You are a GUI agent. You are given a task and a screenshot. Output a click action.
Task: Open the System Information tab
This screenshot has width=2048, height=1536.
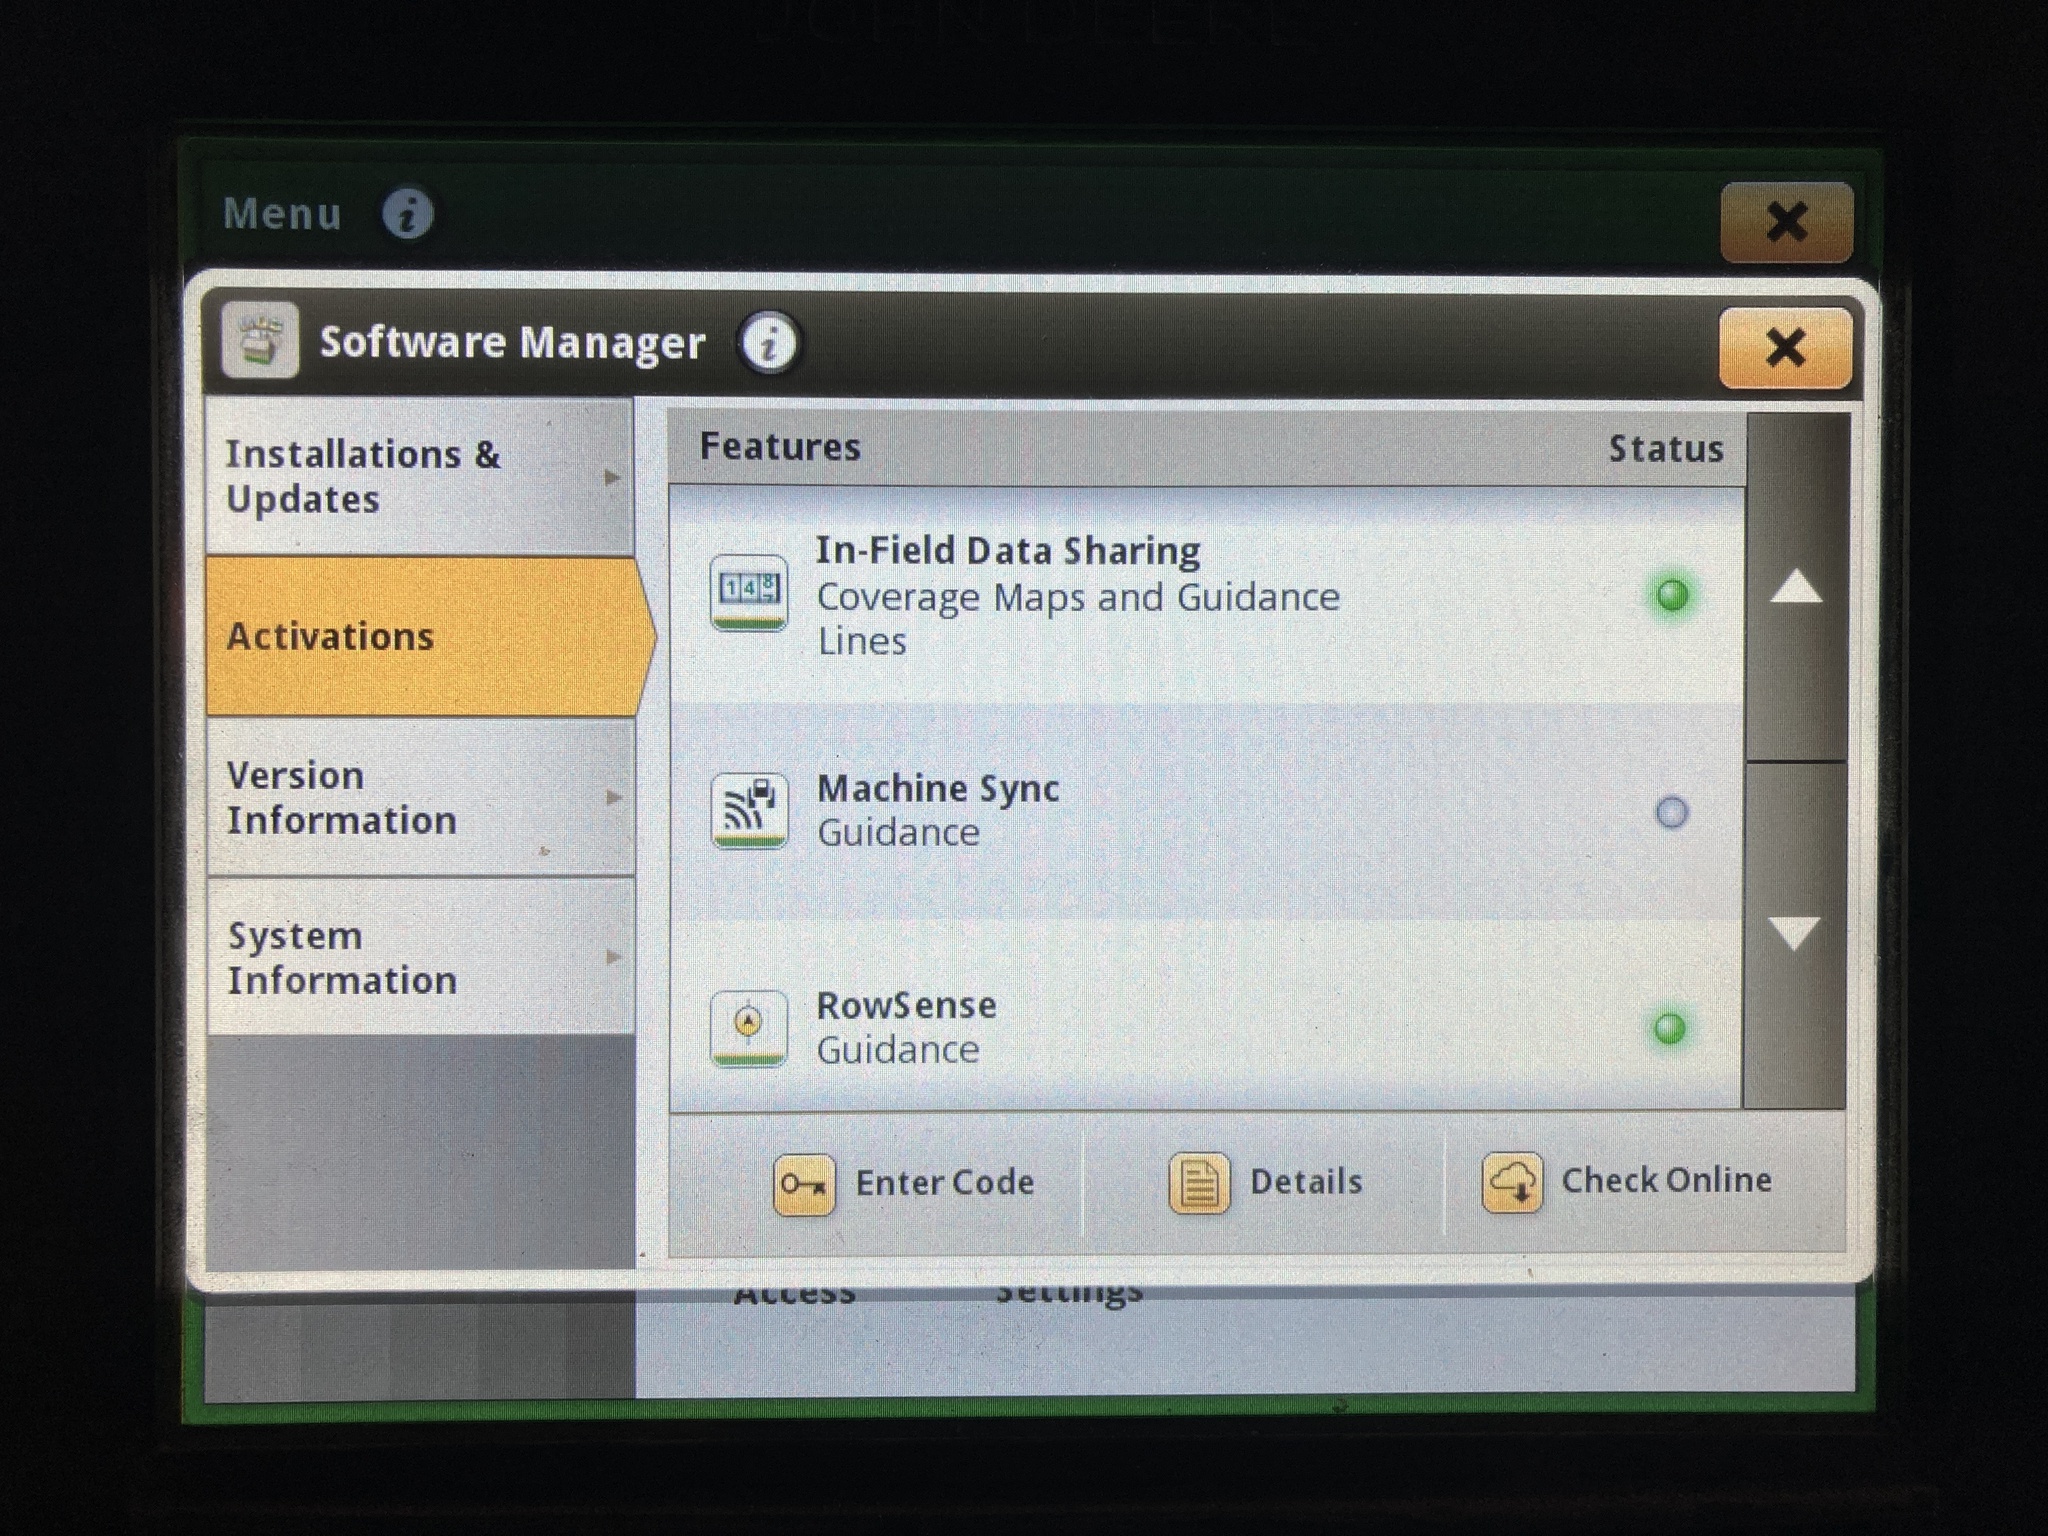[x=420, y=957]
